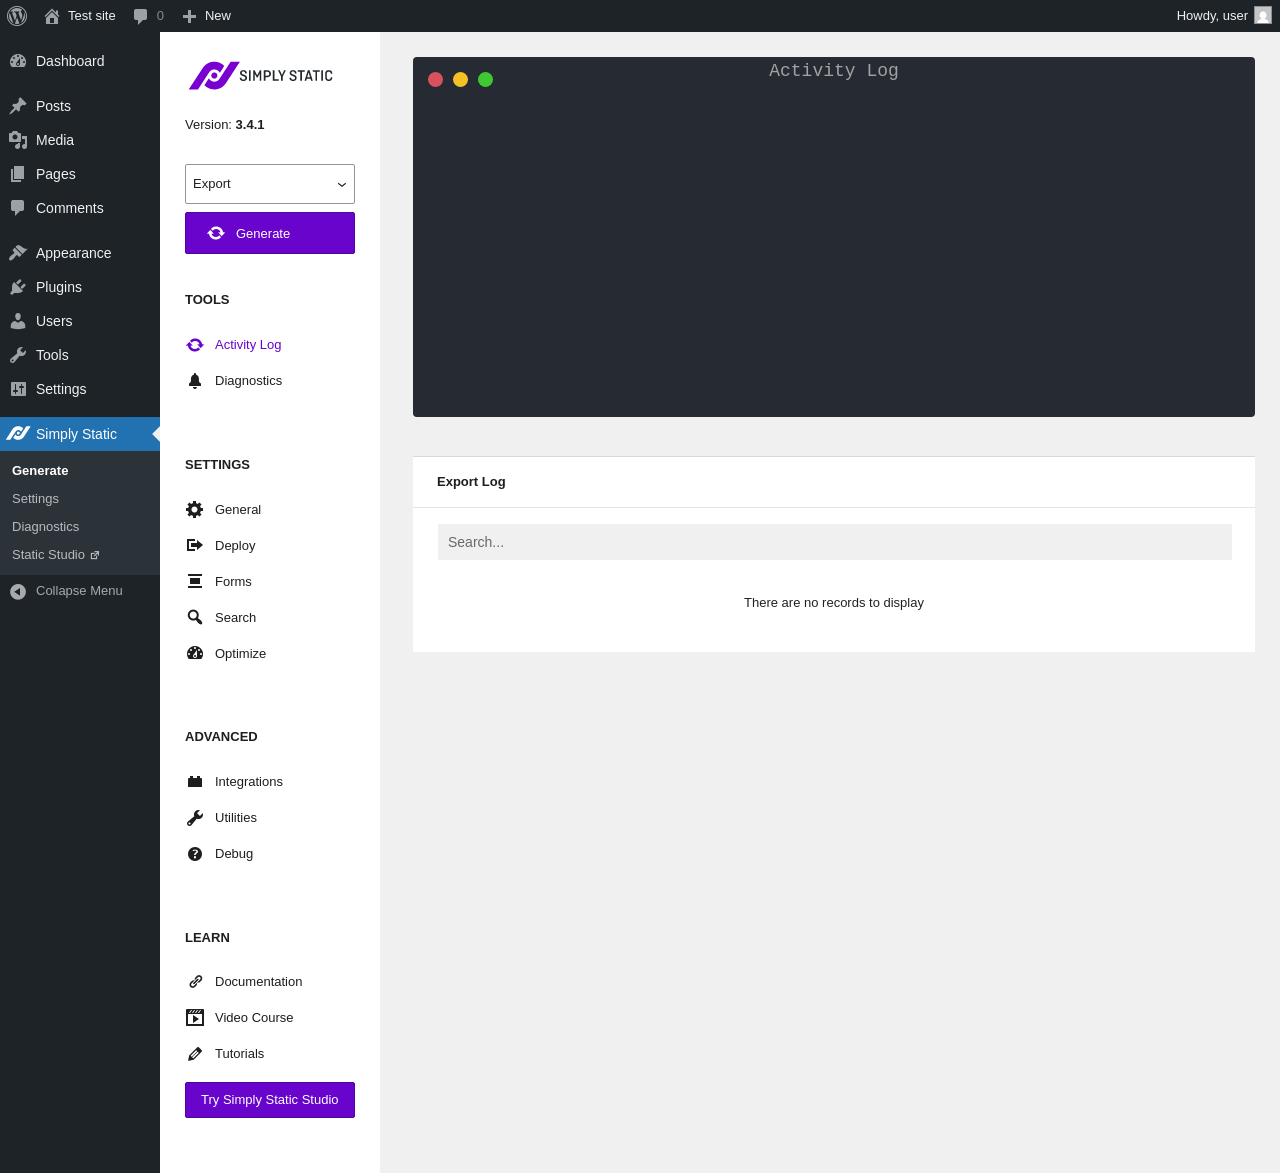Click the Forms icon

(195, 582)
